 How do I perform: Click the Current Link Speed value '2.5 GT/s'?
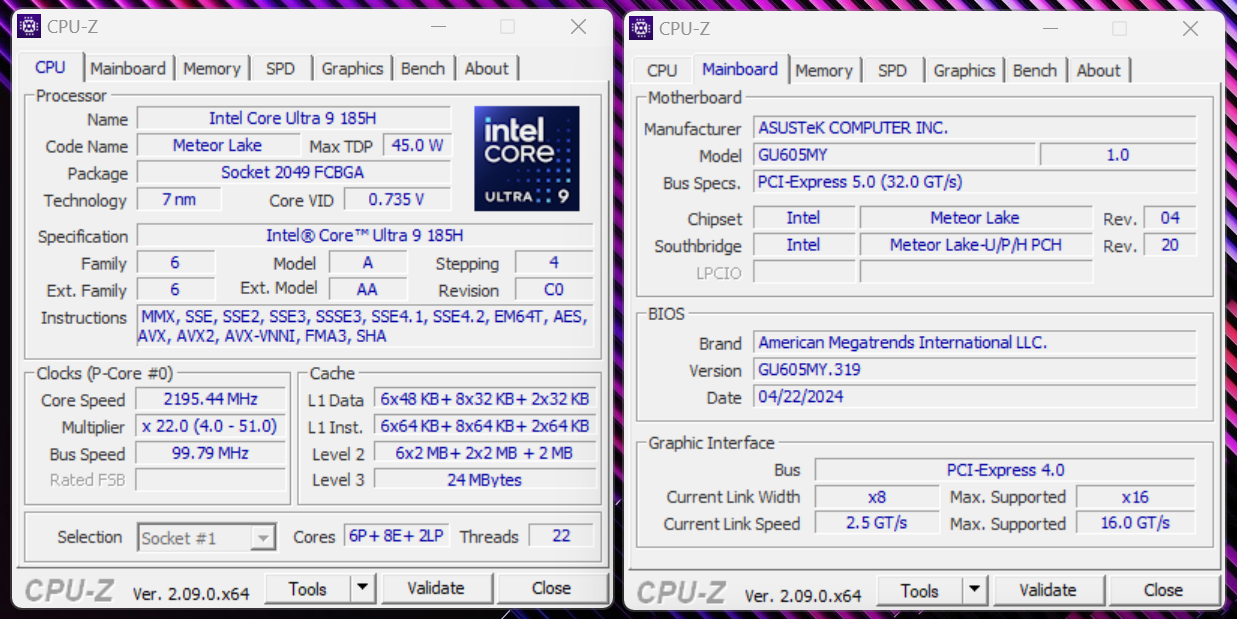877,524
